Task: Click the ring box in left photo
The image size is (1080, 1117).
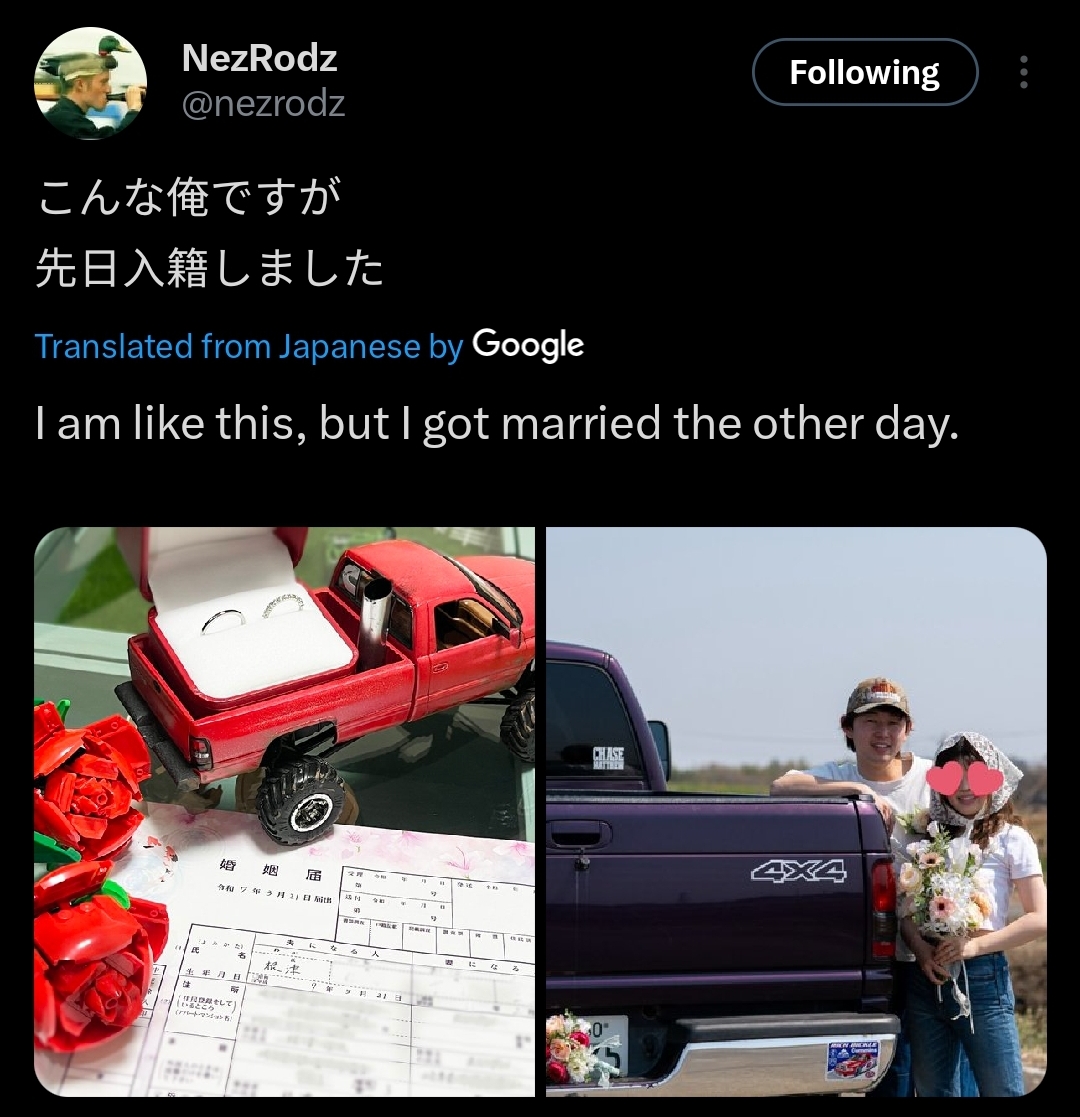Action: [x=242, y=615]
